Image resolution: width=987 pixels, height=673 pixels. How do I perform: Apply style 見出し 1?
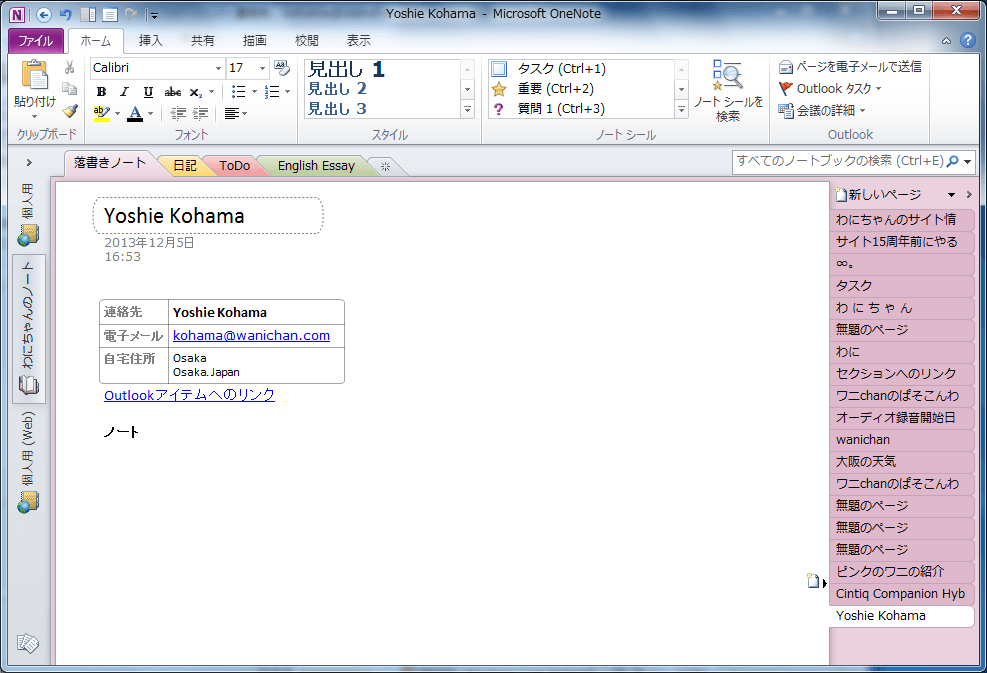coord(346,69)
